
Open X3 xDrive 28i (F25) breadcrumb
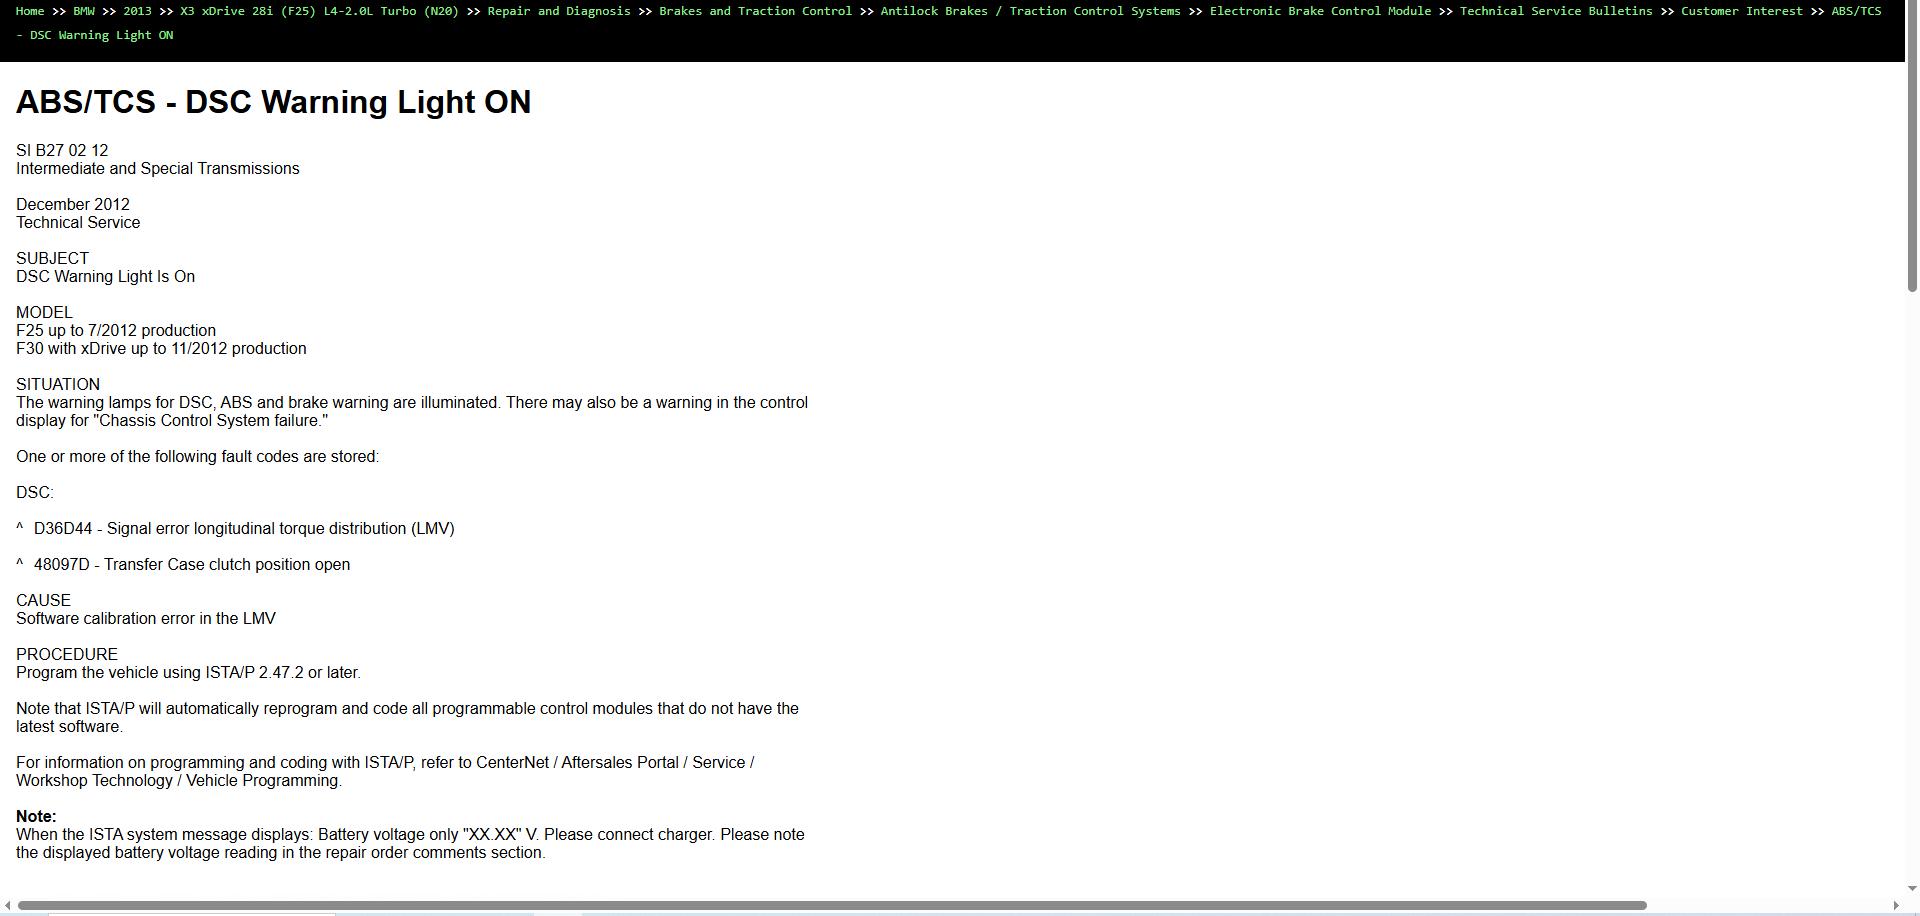319,11
